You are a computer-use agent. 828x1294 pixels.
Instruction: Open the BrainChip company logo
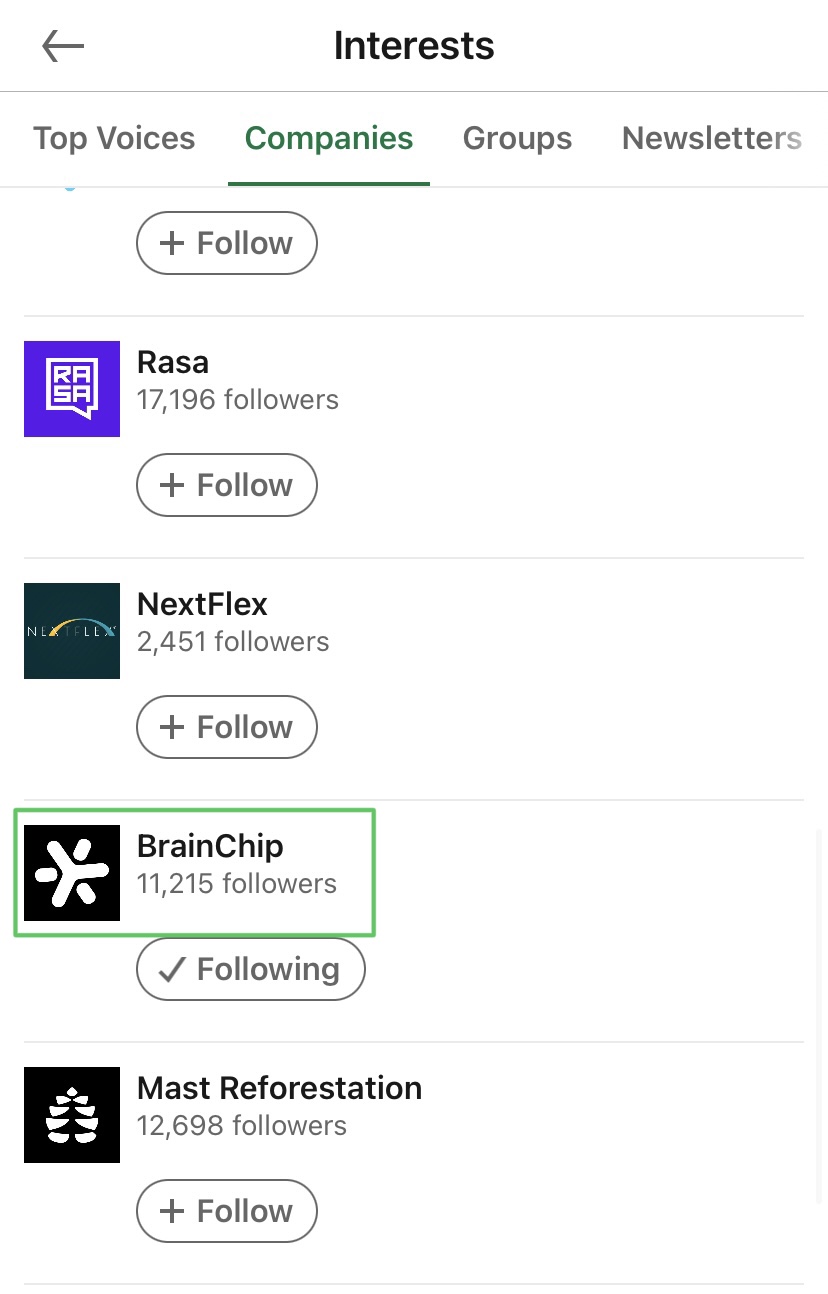click(72, 873)
